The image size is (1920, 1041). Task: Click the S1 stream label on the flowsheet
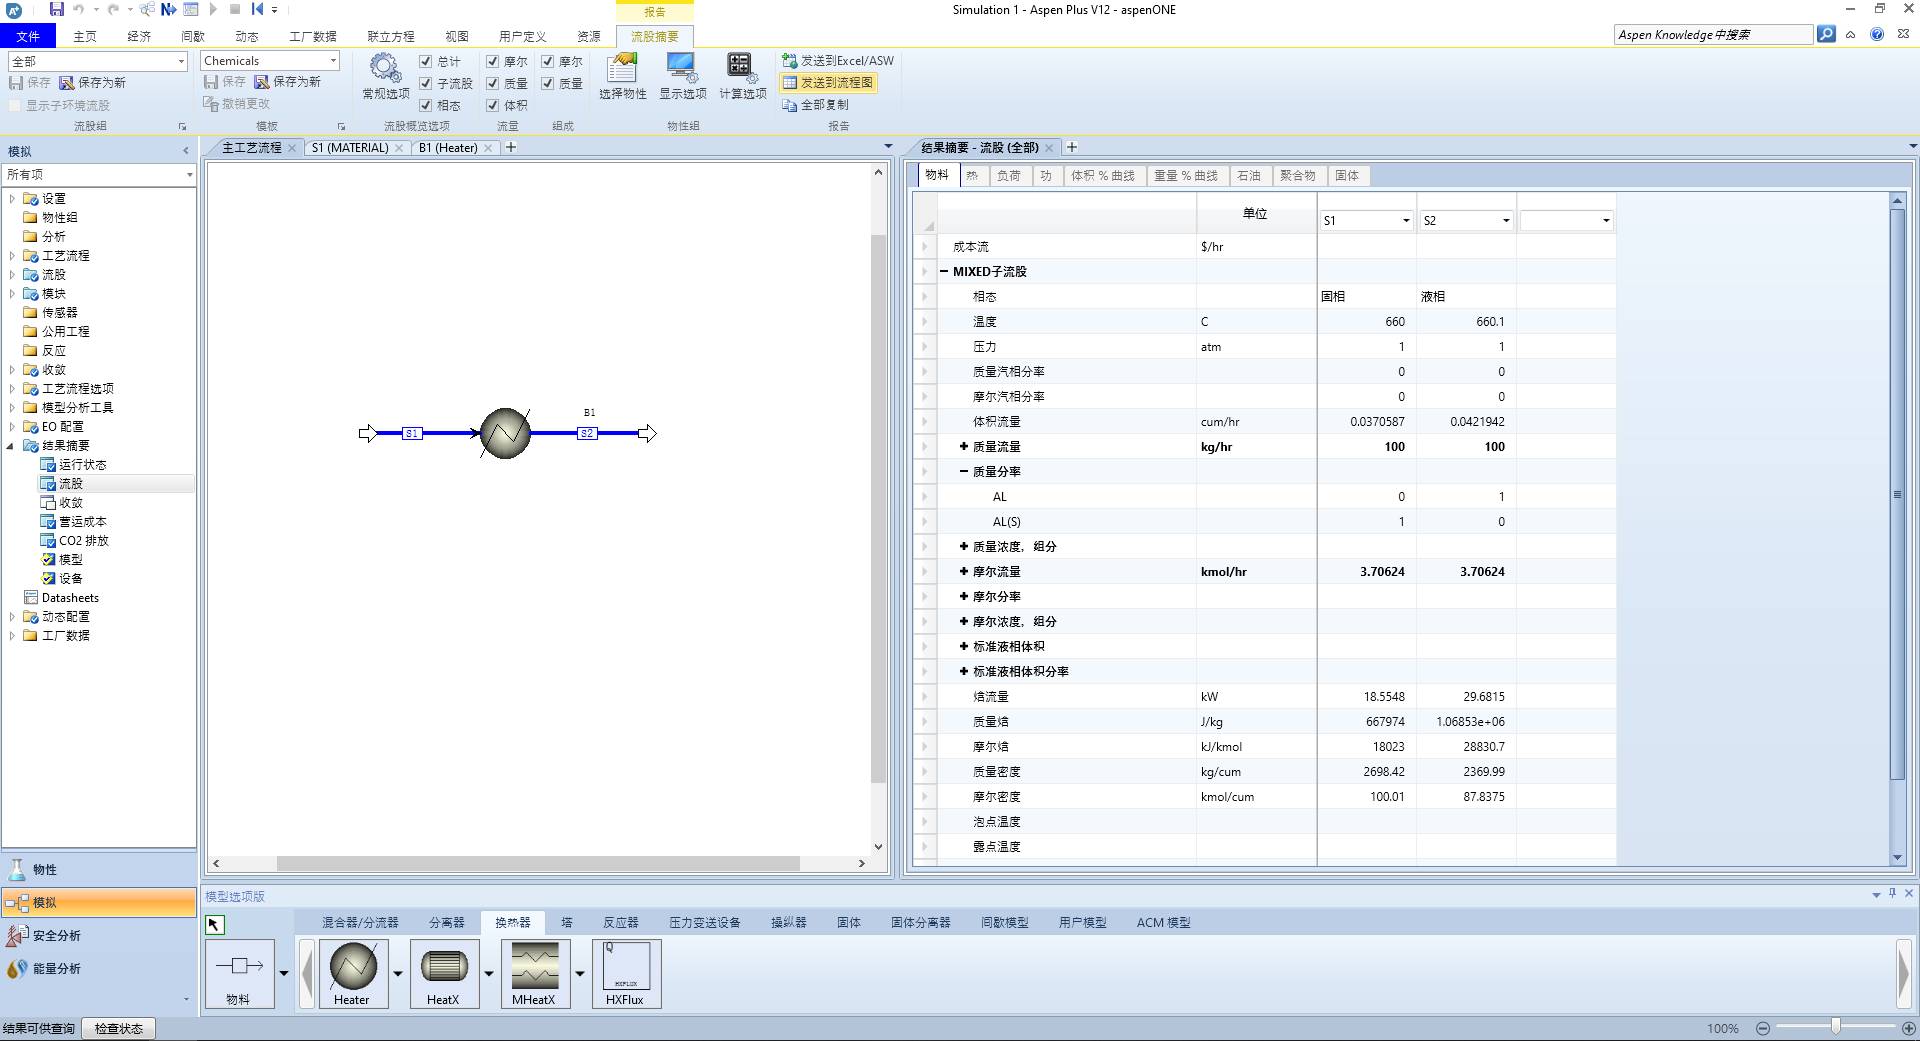(411, 433)
